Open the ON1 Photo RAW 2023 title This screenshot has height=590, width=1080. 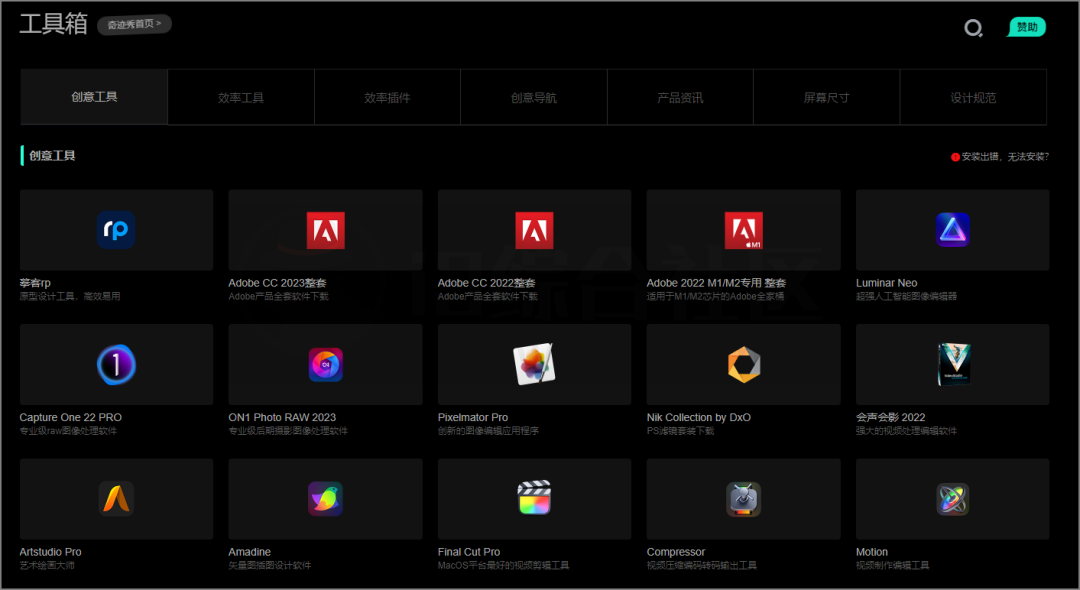point(282,417)
